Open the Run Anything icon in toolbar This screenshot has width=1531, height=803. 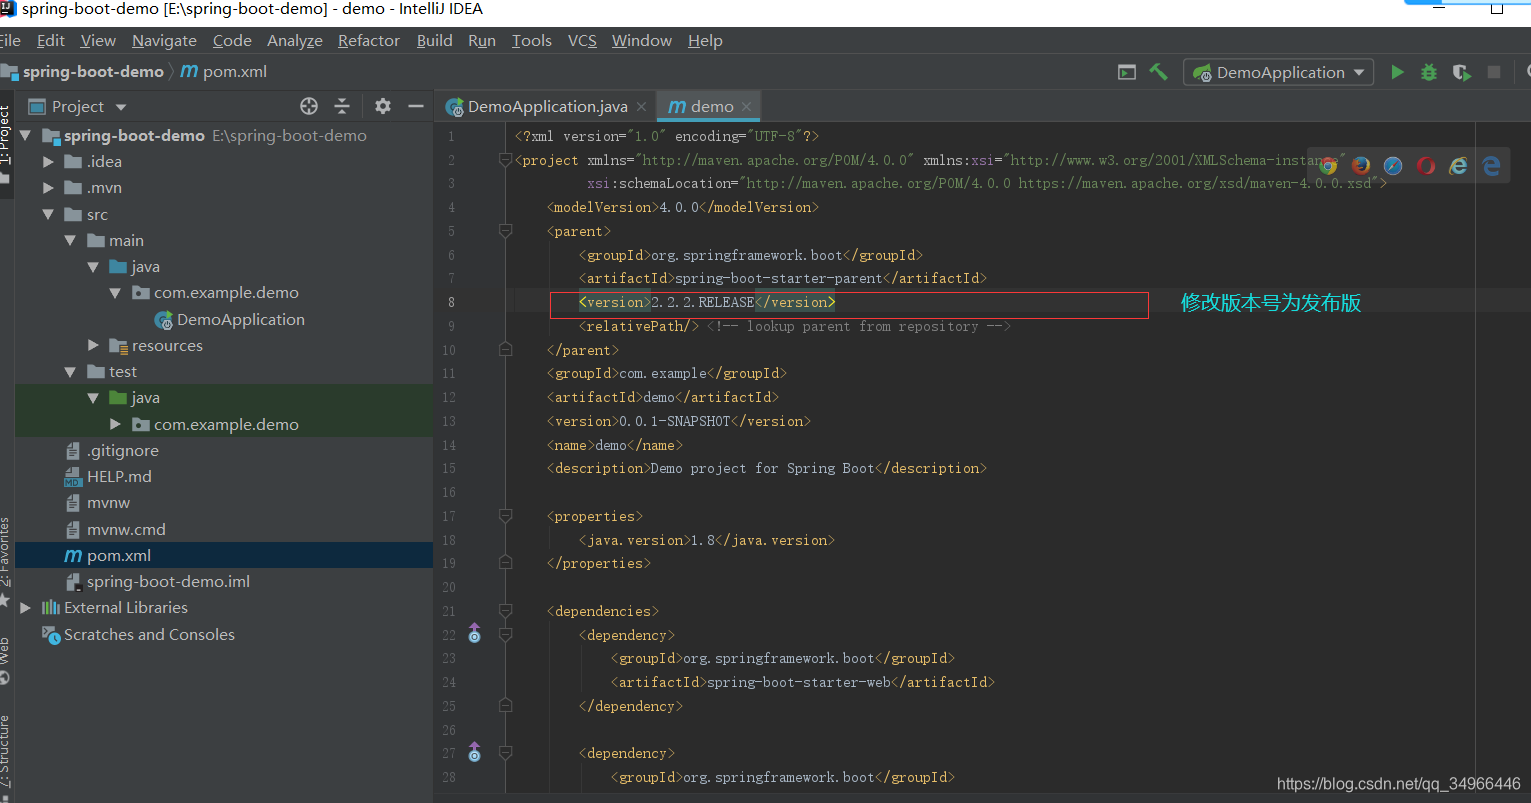1127,72
